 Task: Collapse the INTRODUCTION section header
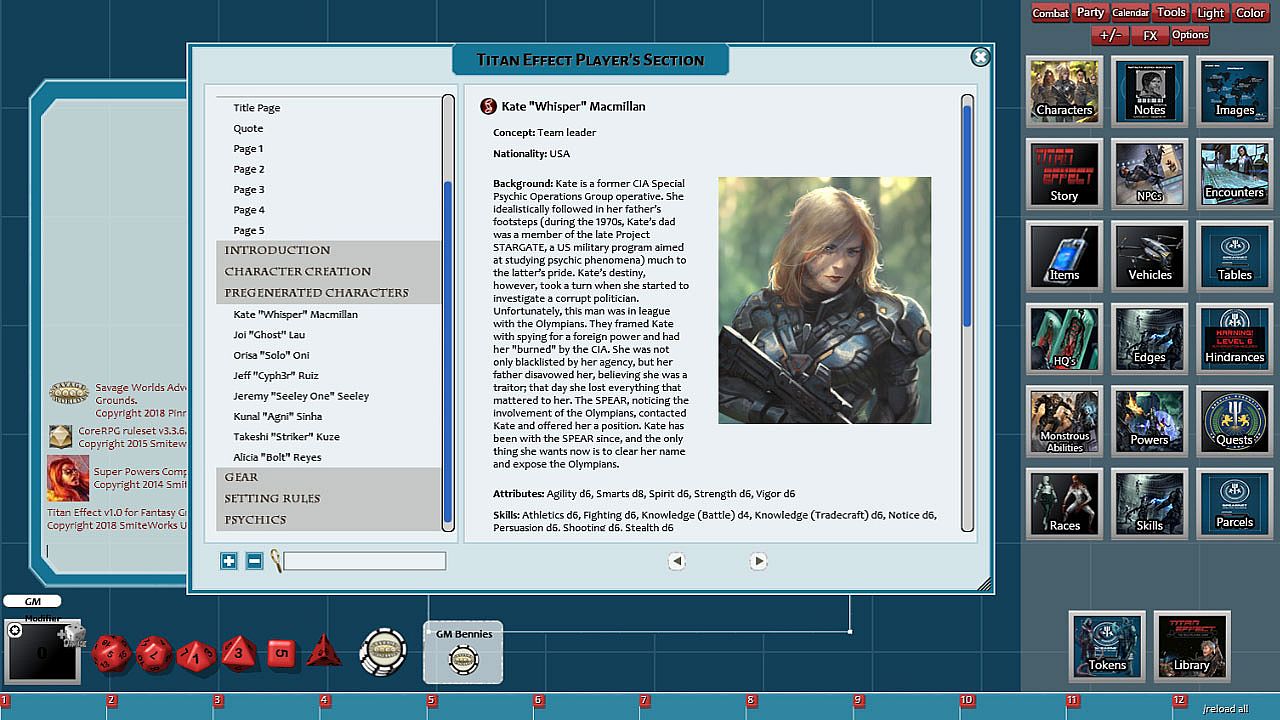[328, 250]
